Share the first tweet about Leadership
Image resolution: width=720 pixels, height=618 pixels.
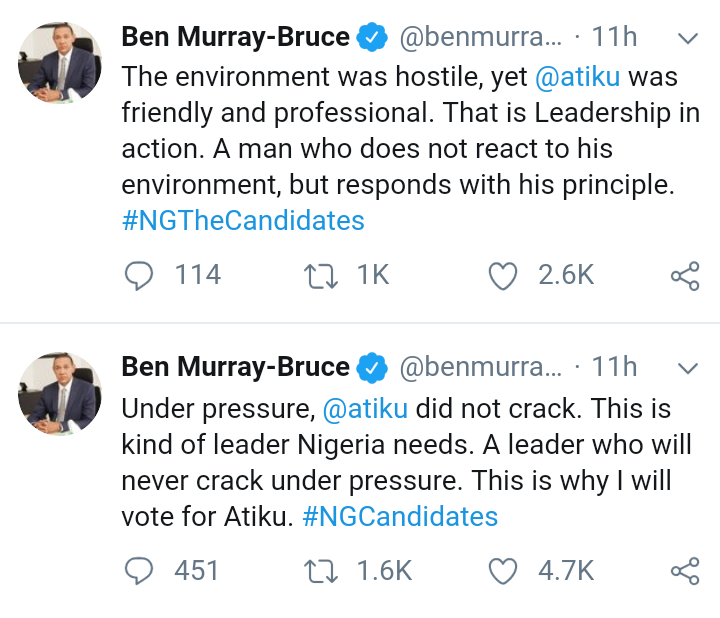click(684, 275)
